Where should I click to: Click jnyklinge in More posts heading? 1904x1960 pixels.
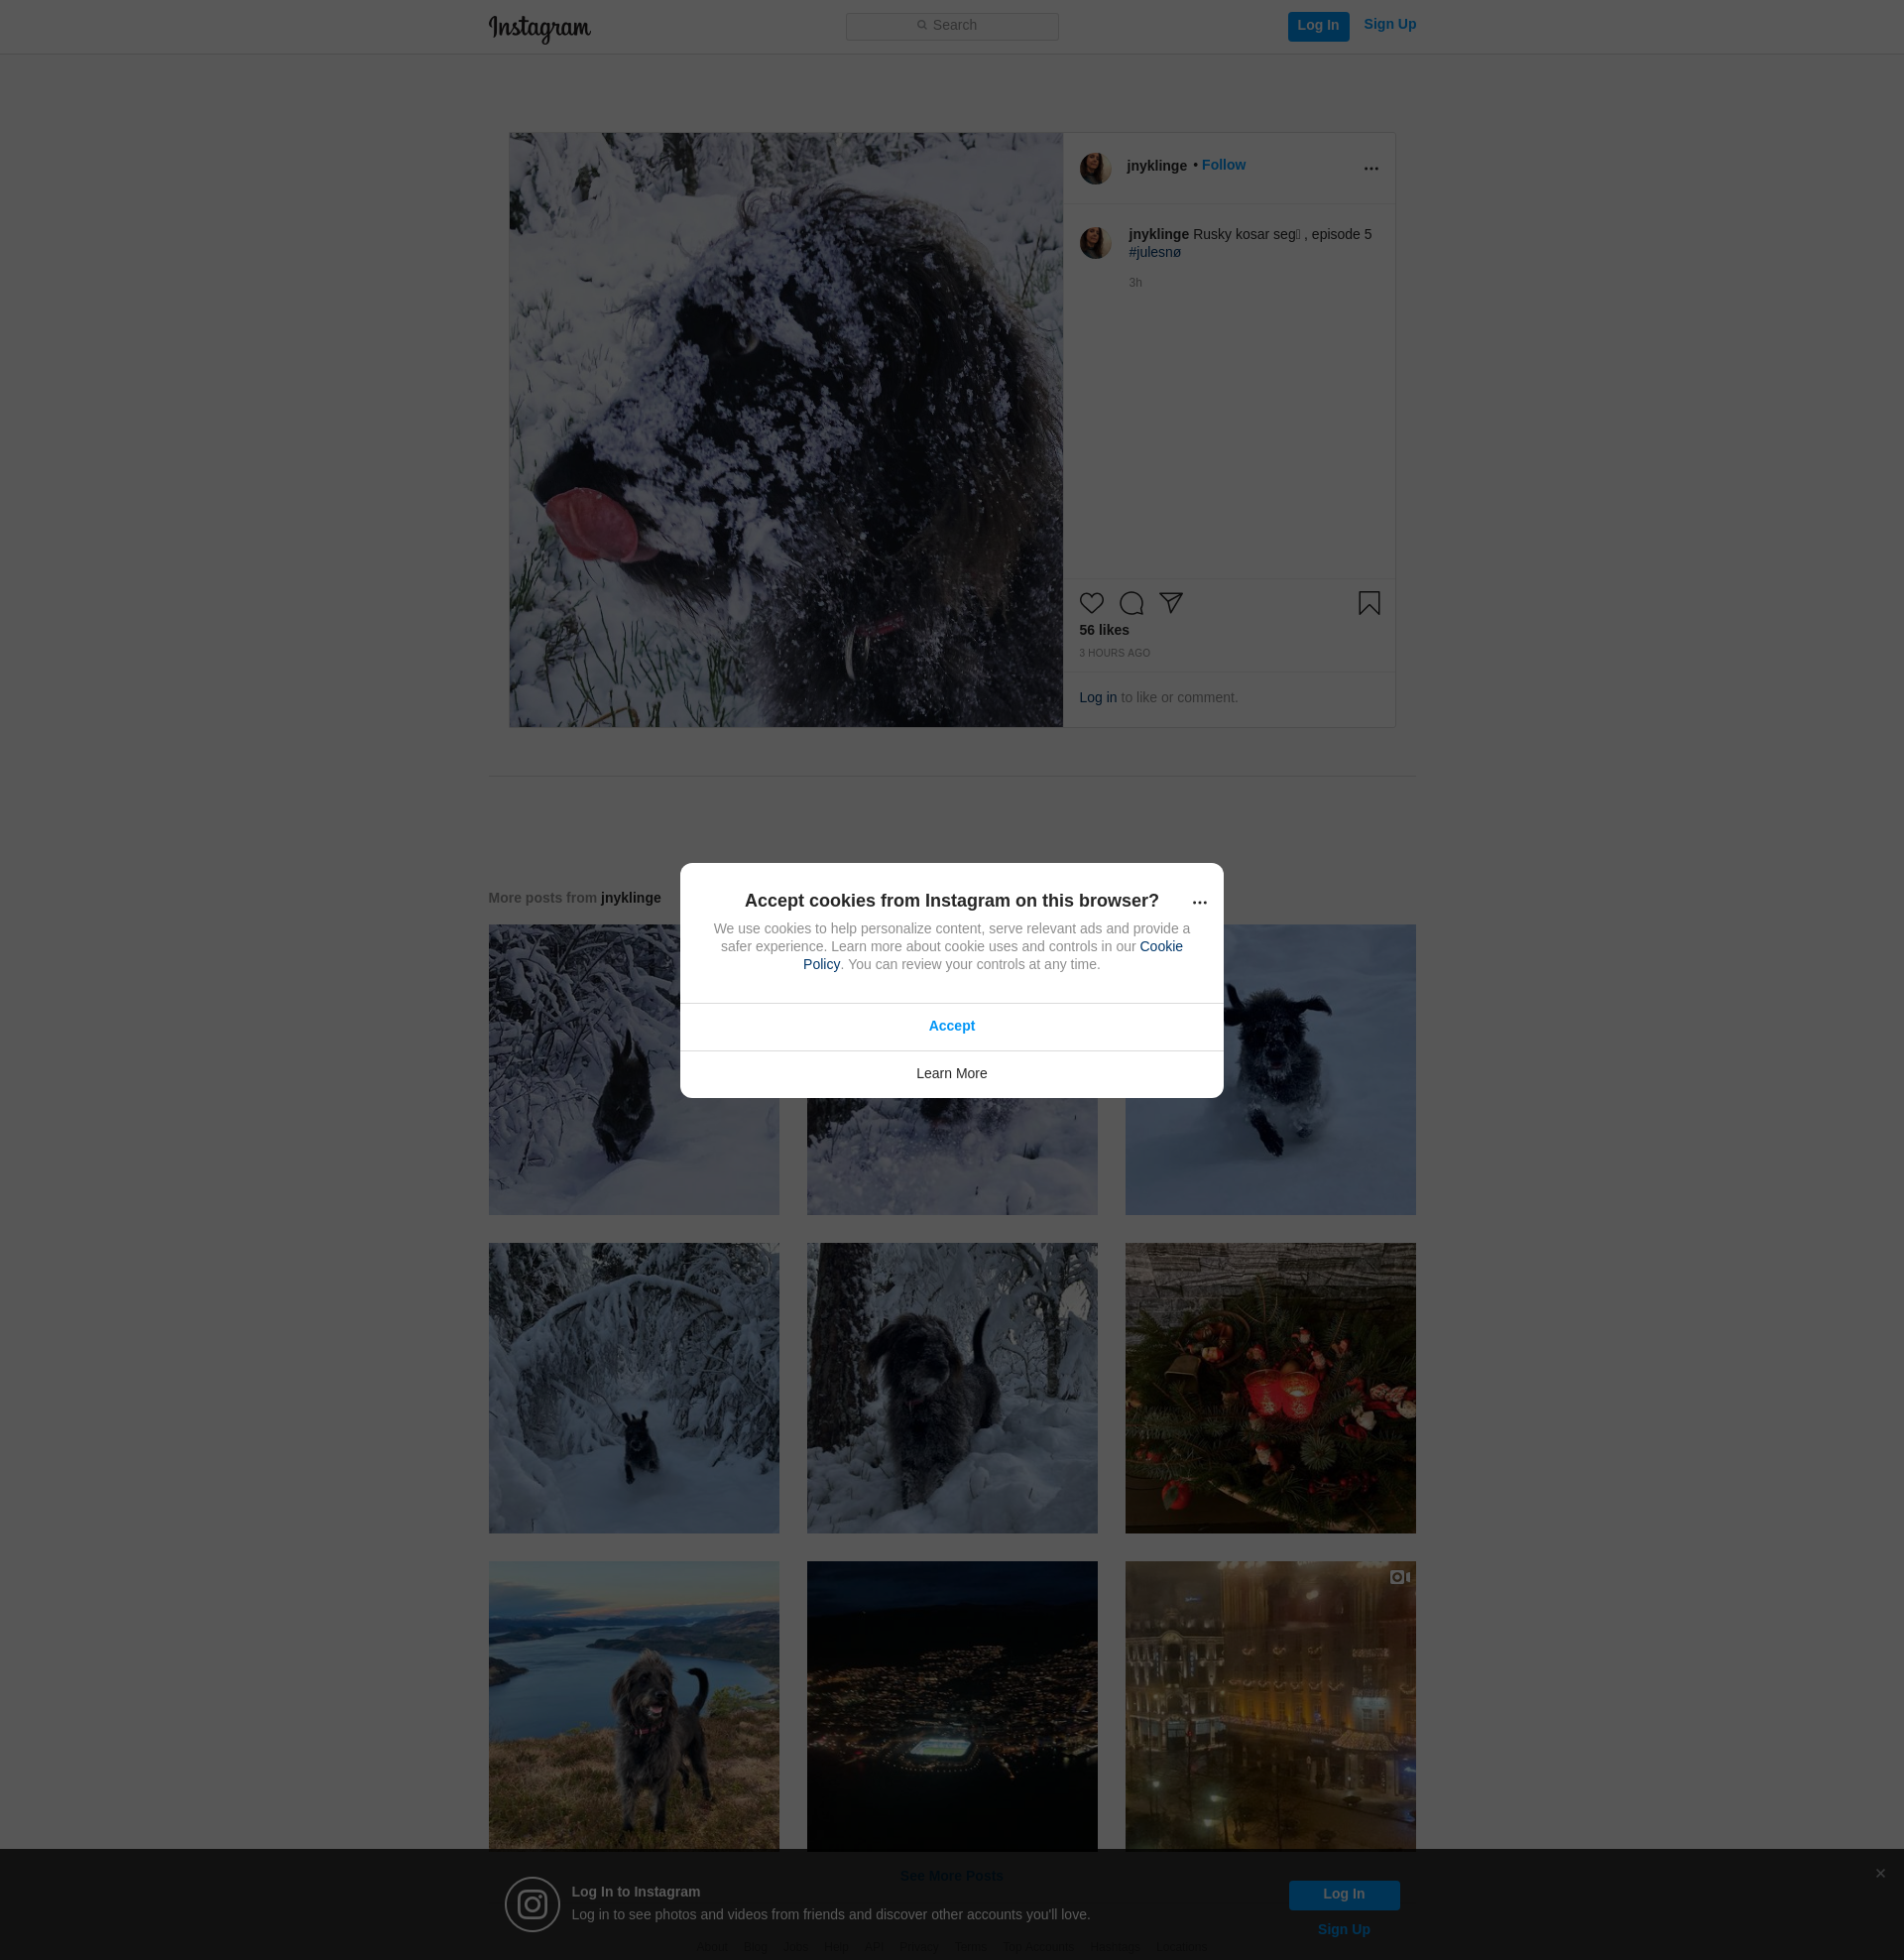coord(630,898)
